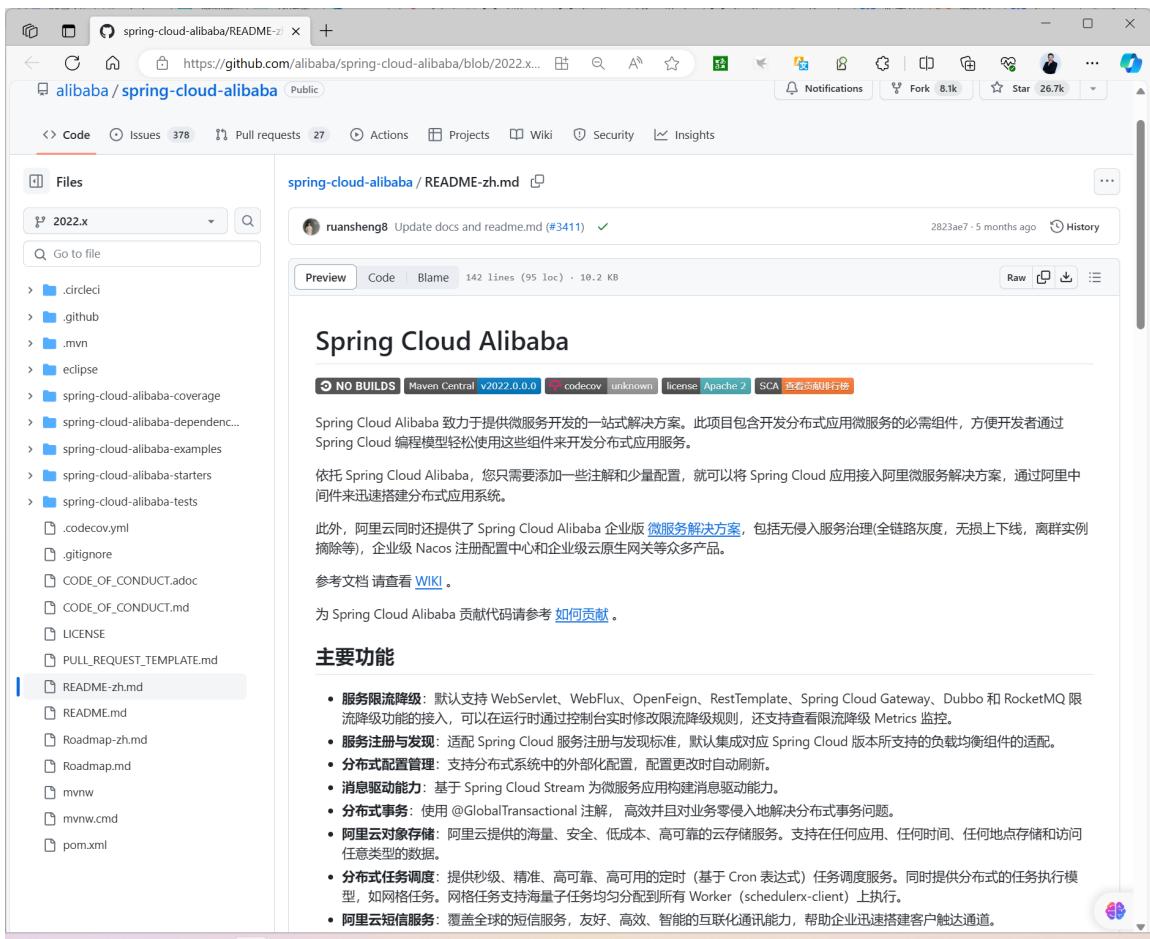
Task: Download the raw file
Action: [x=1066, y=277]
